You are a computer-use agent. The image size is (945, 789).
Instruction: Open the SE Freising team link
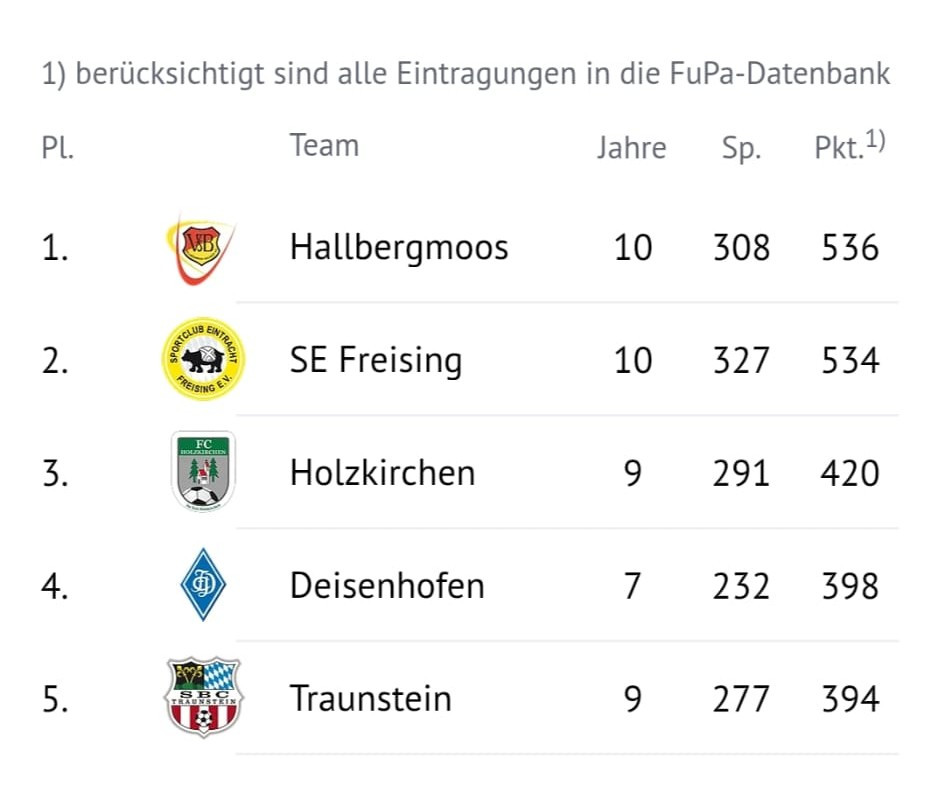(376, 360)
